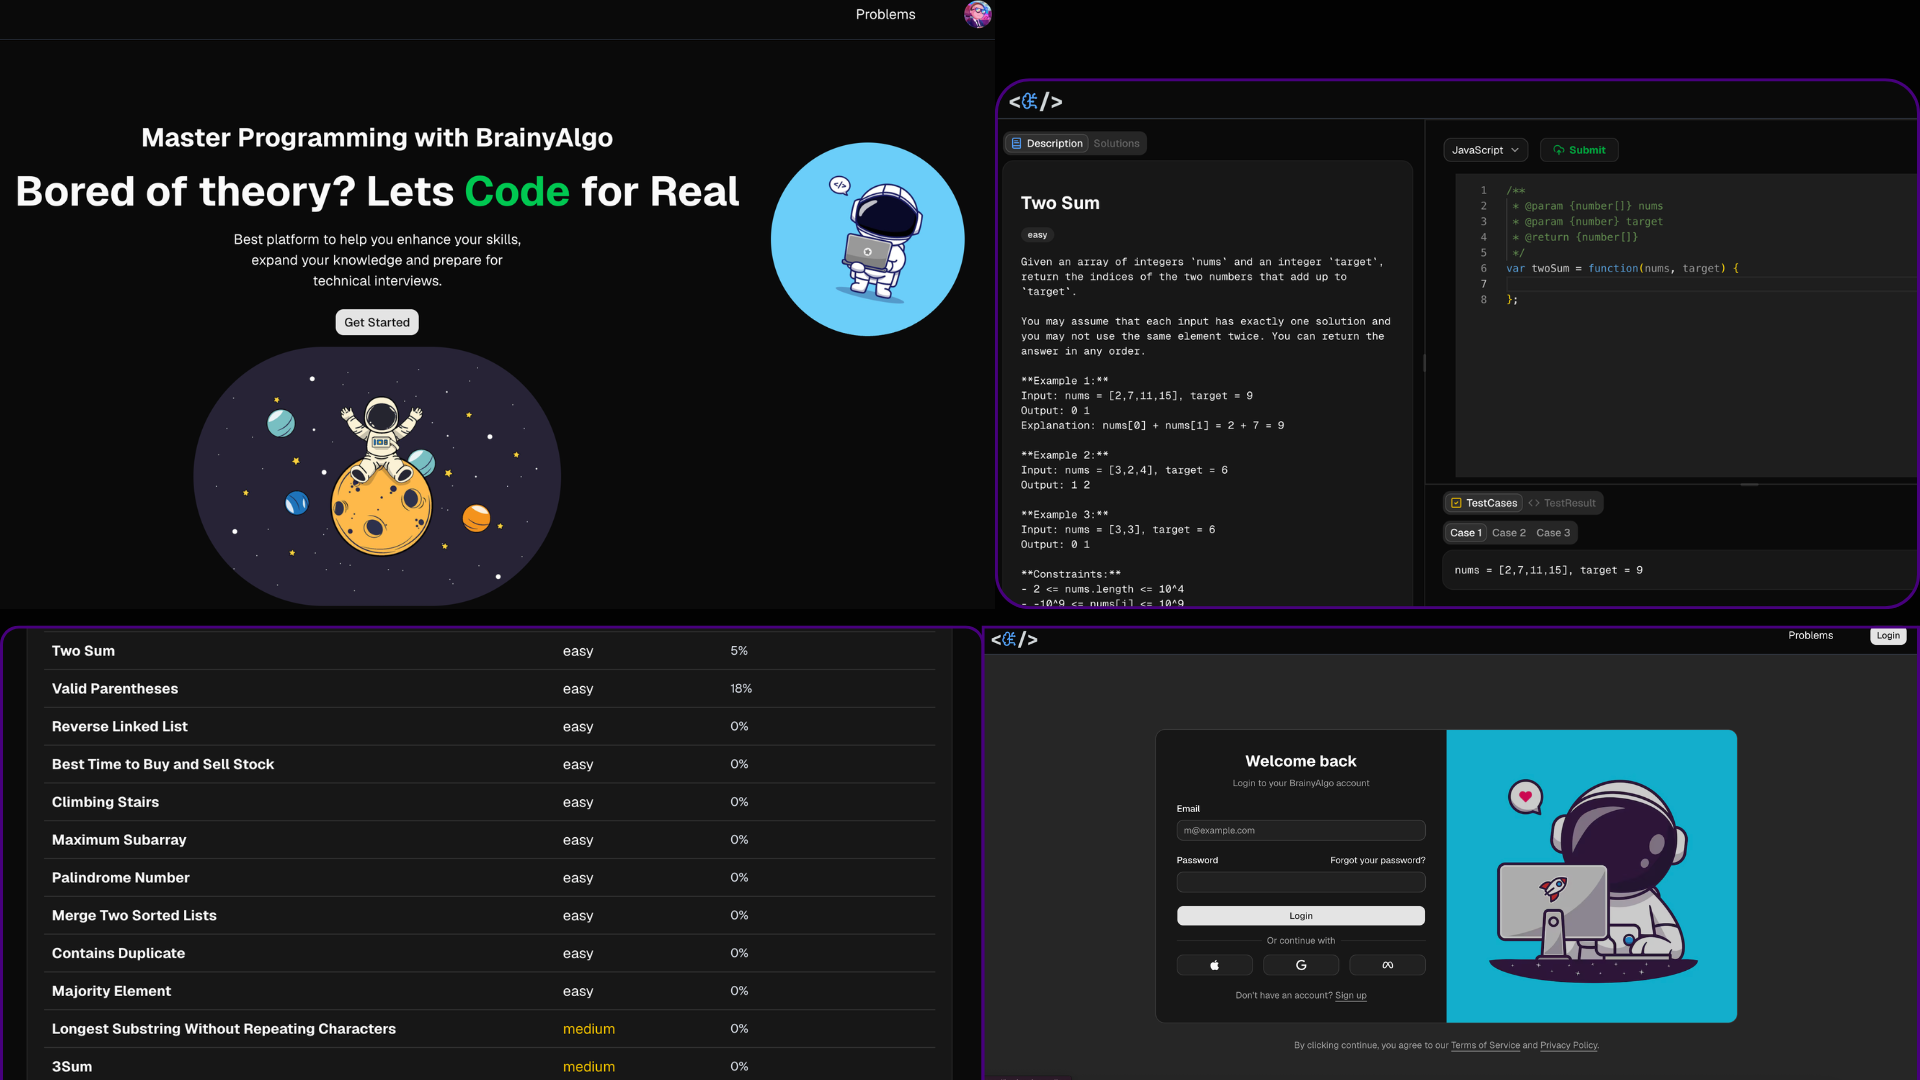This screenshot has width=1920, height=1080.
Task: Click the cloud upload icon on Submit
Action: click(x=1558, y=150)
